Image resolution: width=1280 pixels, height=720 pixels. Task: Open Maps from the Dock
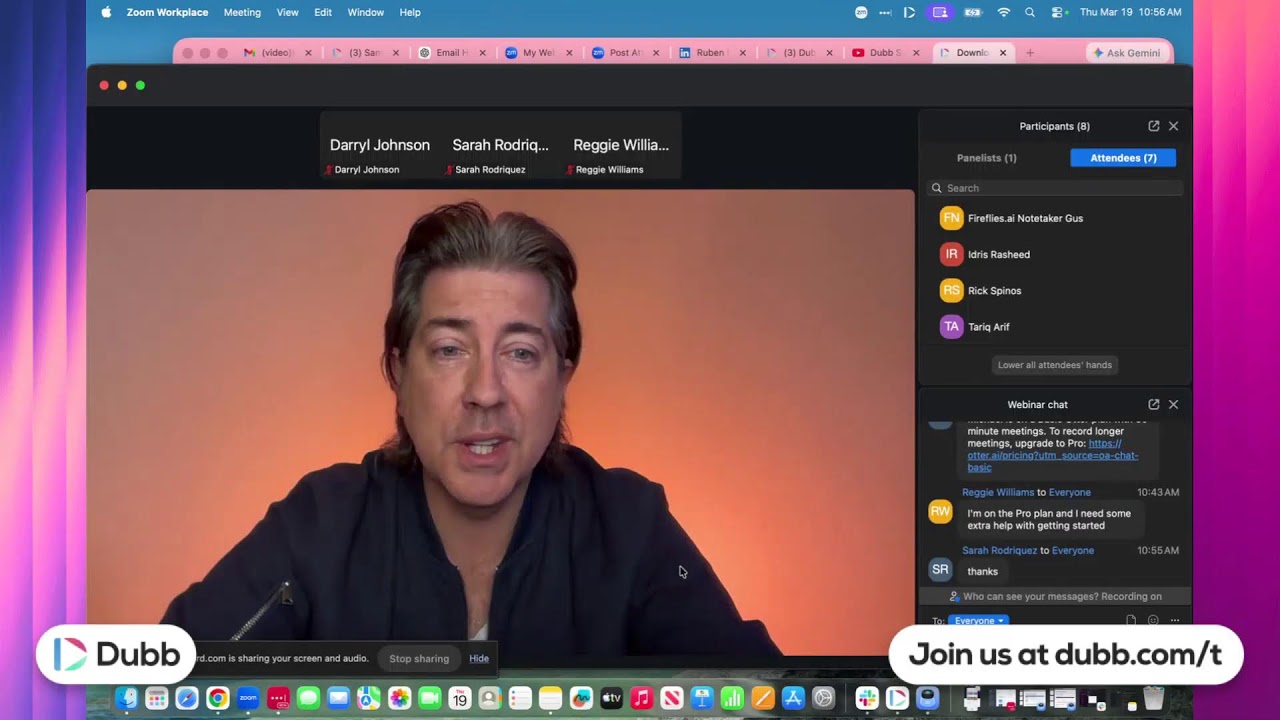369,698
